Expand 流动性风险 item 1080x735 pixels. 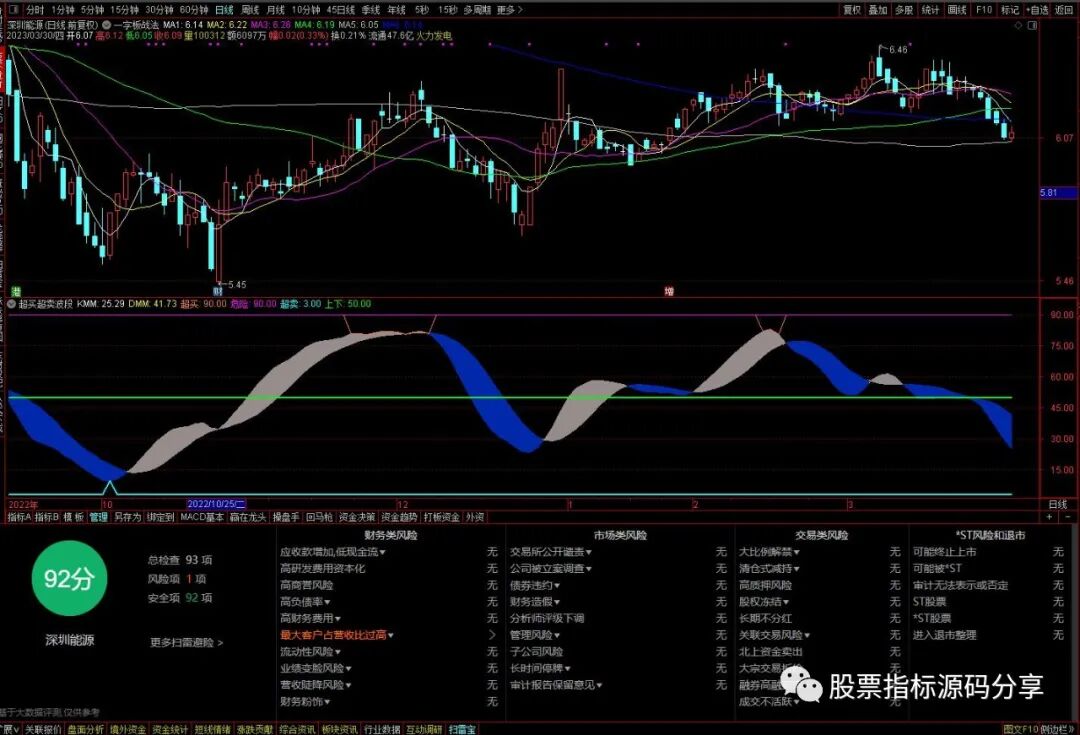310,651
